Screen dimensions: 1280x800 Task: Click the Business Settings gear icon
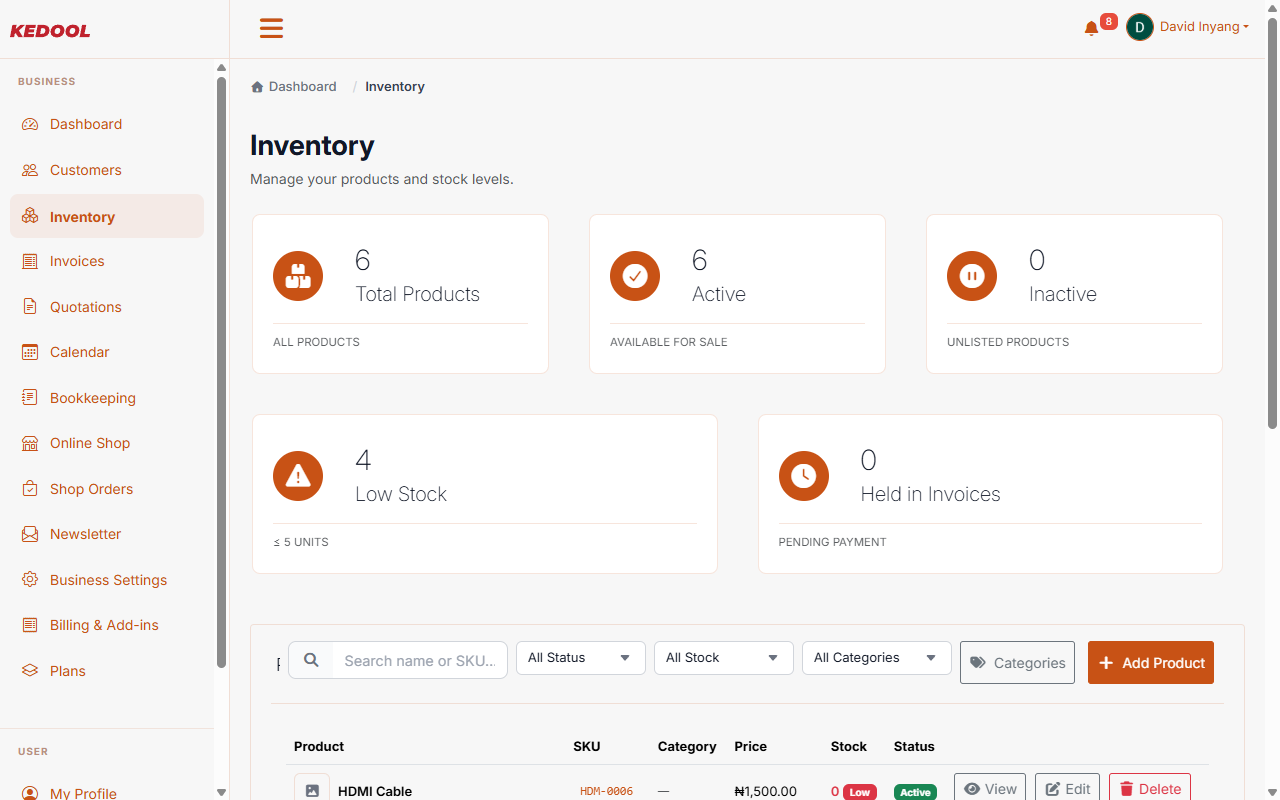pos(30,580)
